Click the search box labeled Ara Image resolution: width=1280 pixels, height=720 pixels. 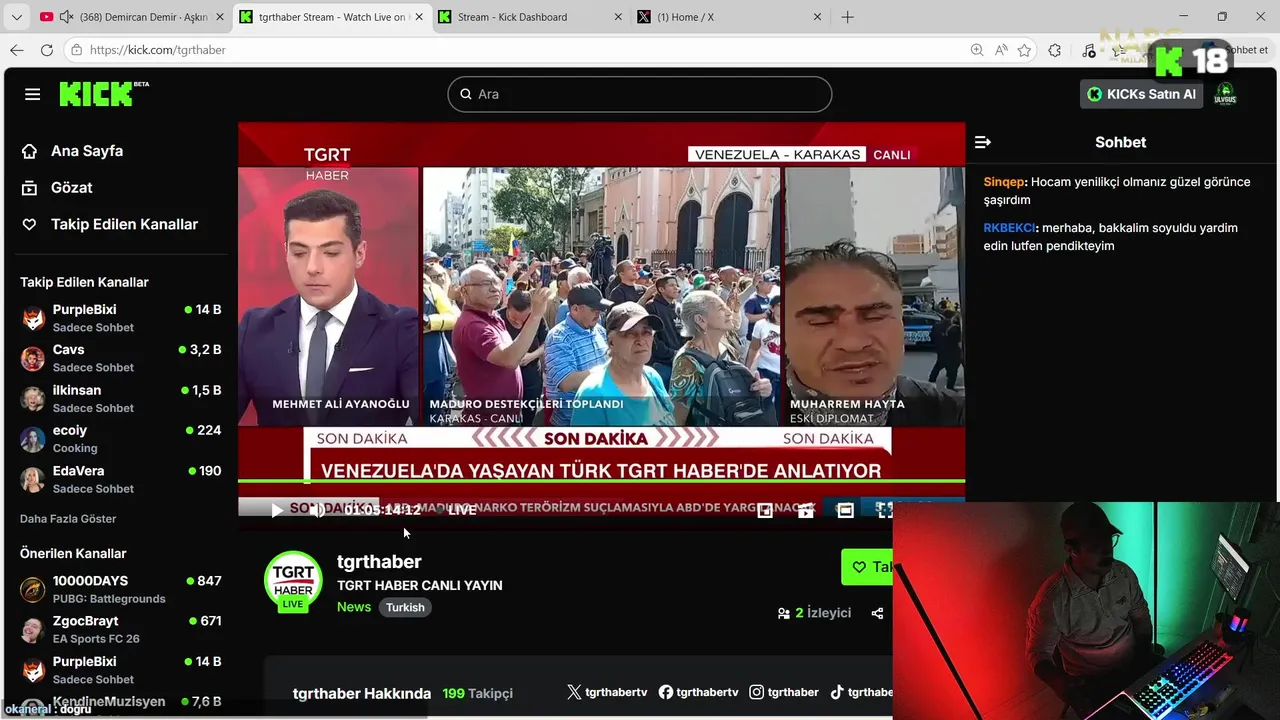640,94
